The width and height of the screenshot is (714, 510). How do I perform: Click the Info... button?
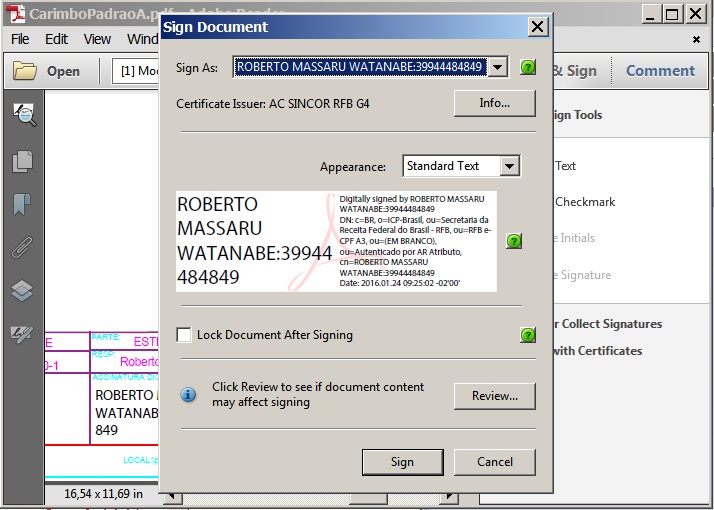(x=495, y=103)
